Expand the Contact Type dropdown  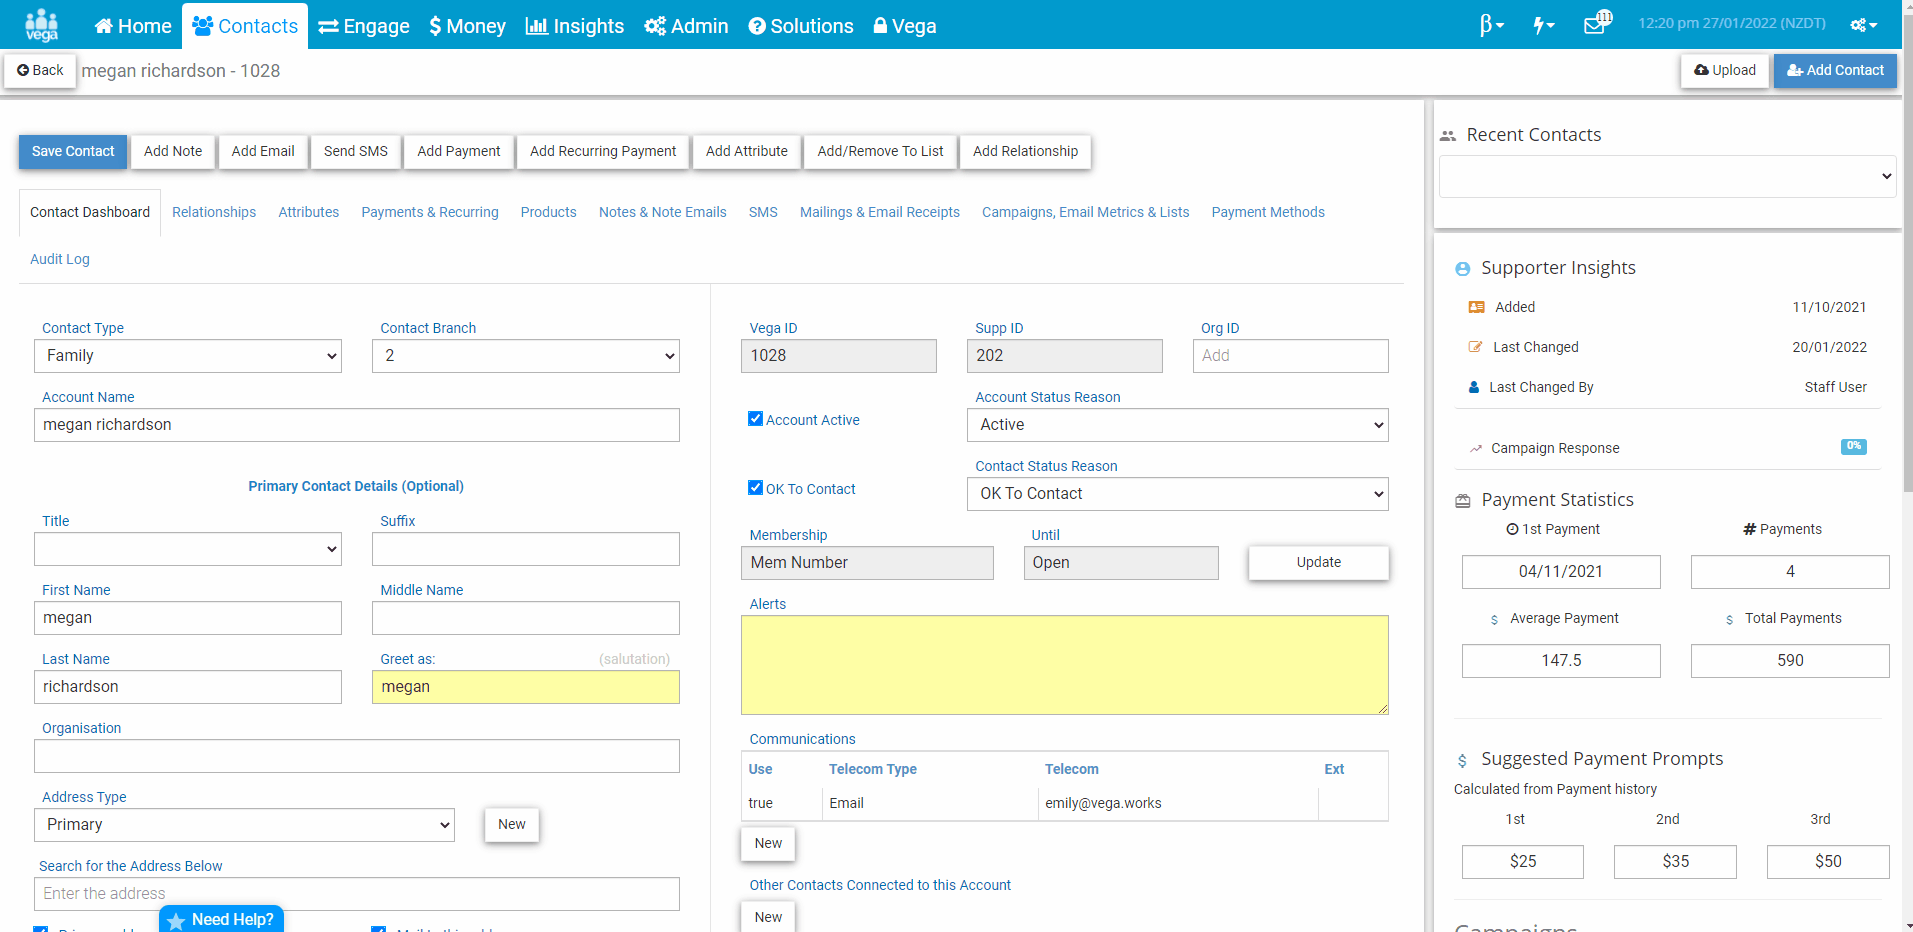point(188,356)
